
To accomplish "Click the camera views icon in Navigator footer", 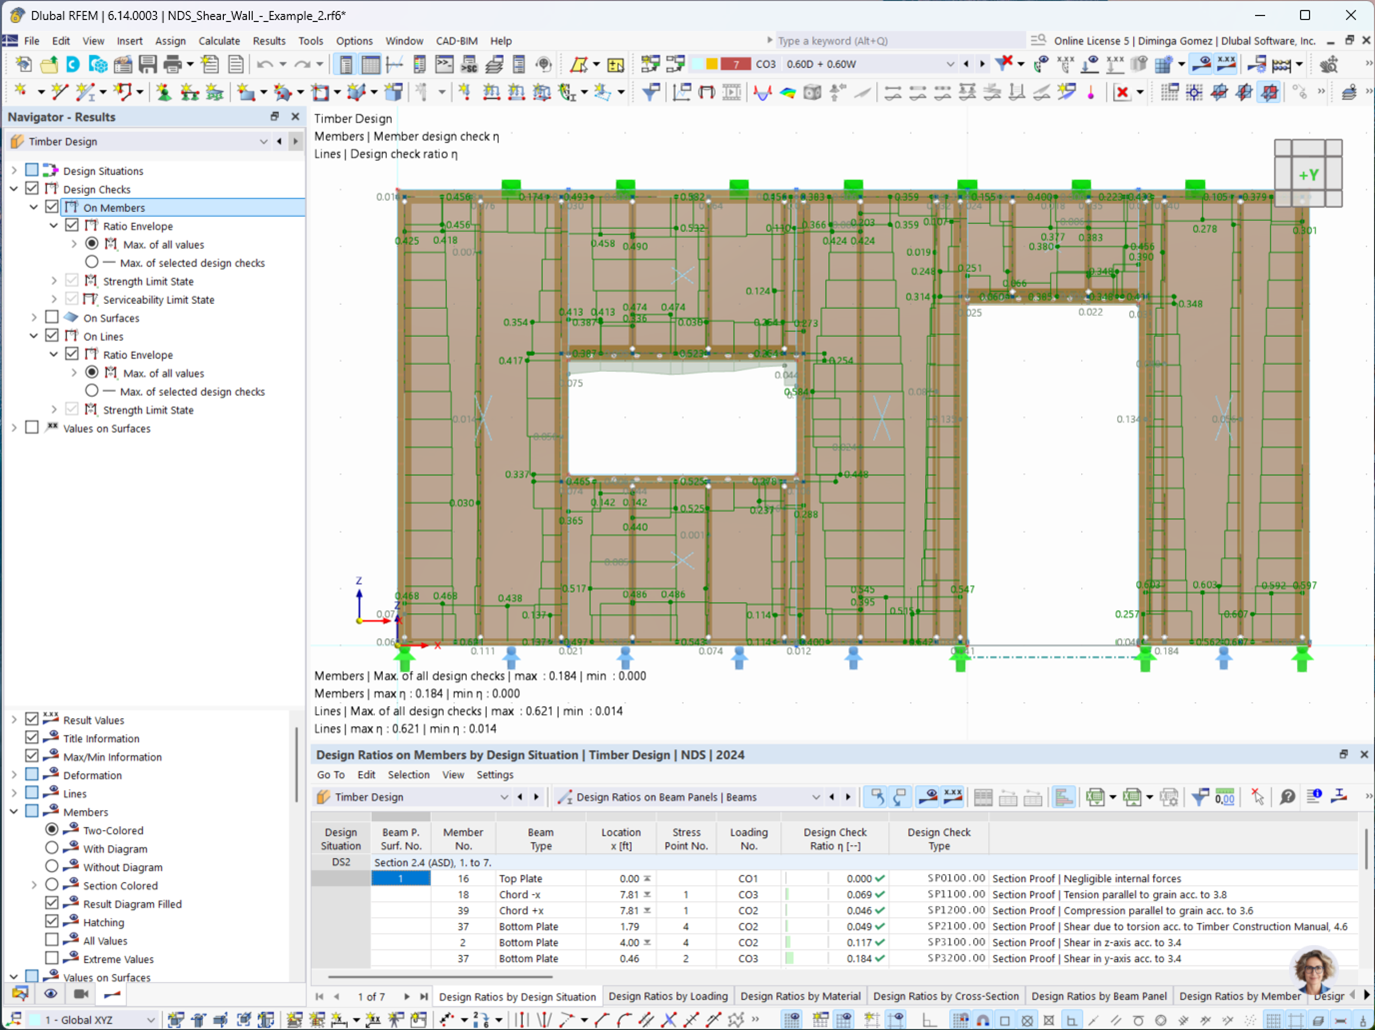I will 81,994.
